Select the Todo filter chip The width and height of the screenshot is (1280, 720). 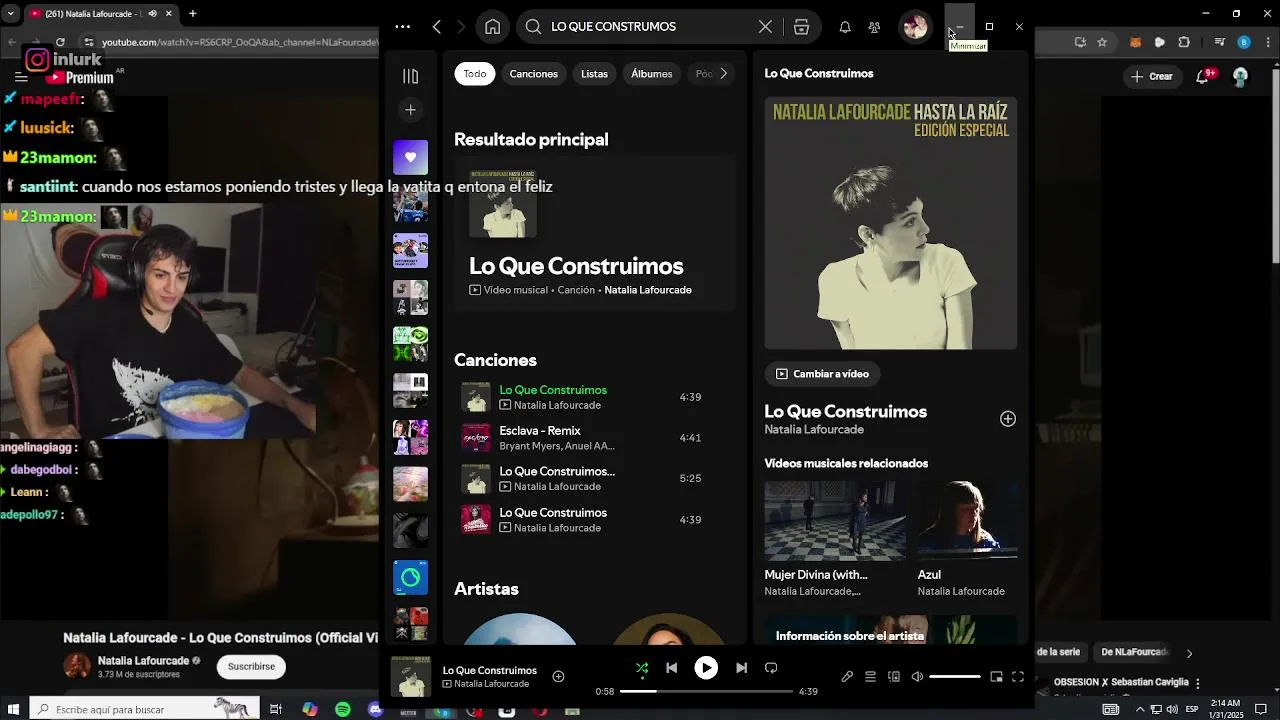click(x=475, y=74)
